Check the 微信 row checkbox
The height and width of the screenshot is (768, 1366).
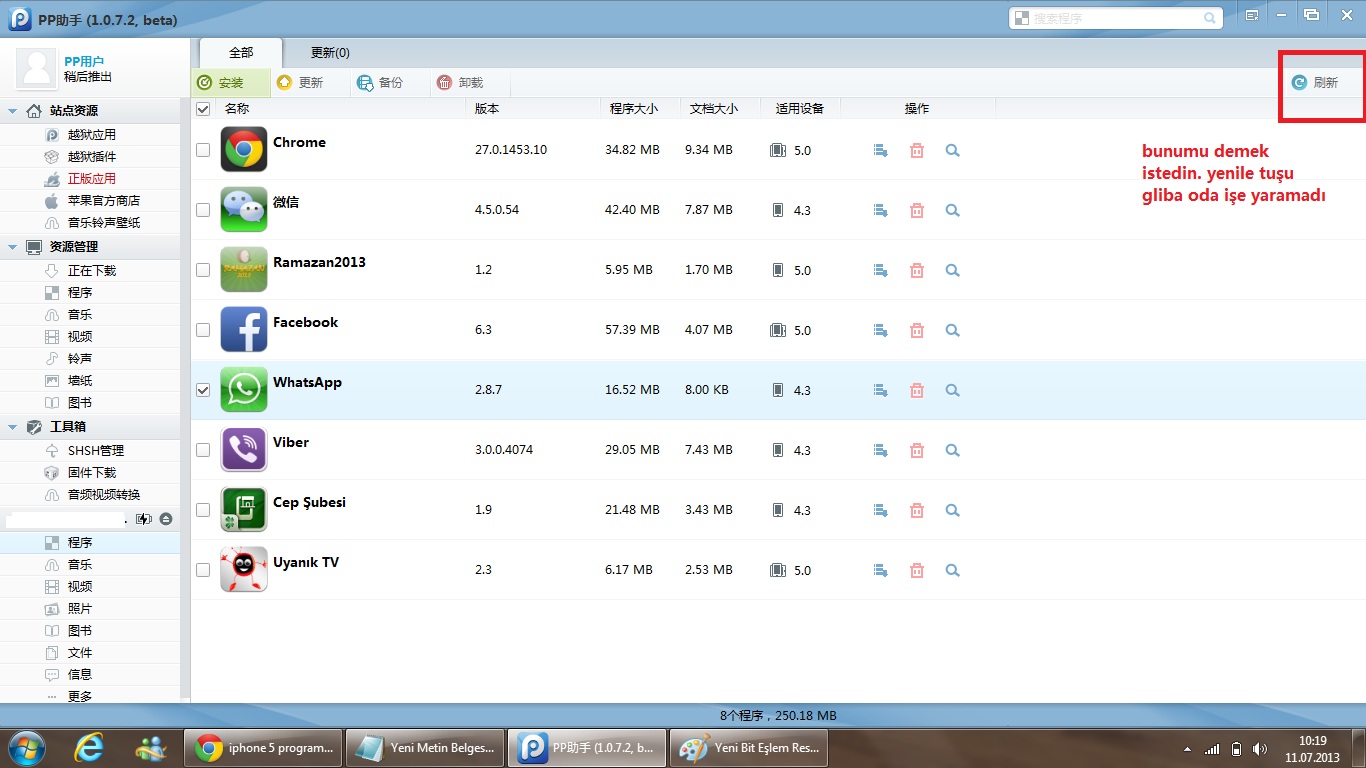pyautogui.click(x=203, y=210)
